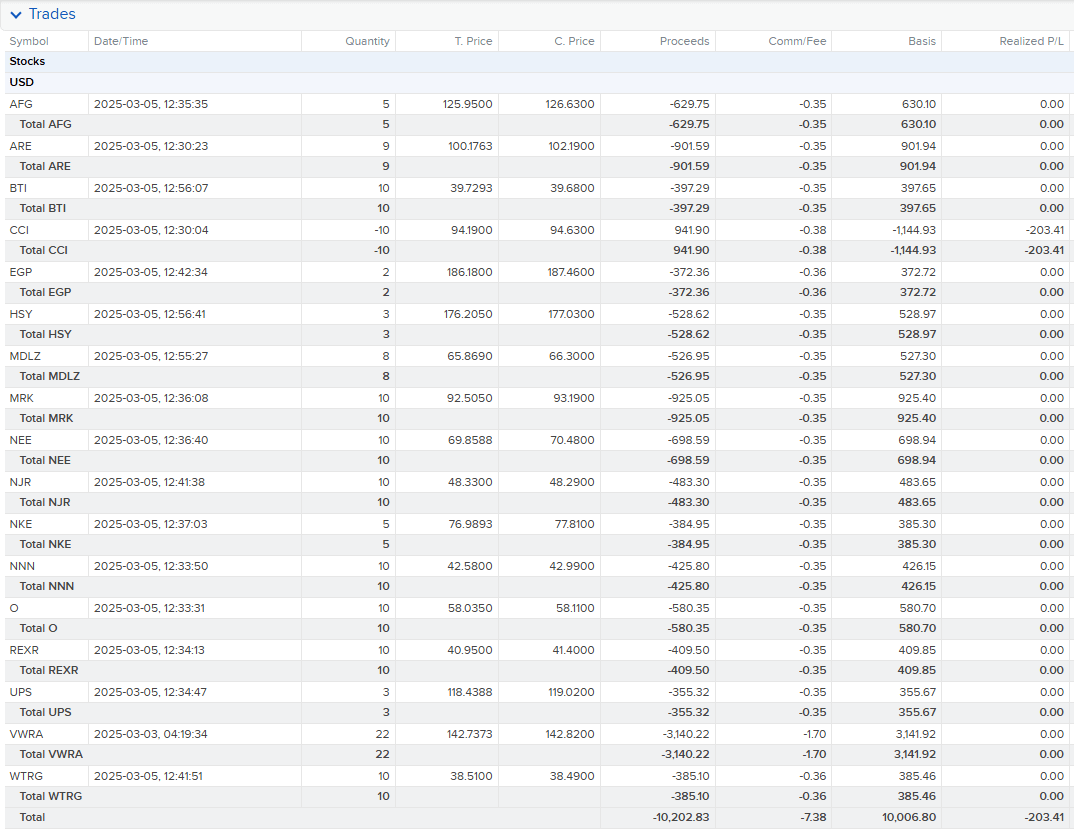Click grand total basis 10,006.80
The width and height of the screenshot is (1074, 832).
point(909,817)
